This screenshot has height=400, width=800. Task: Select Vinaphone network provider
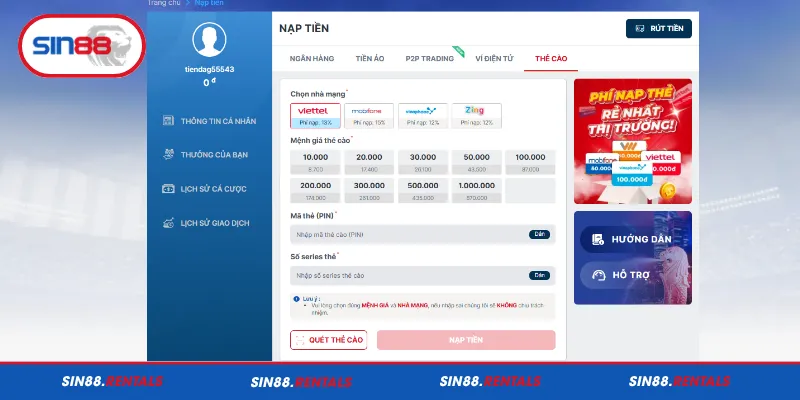point(423,116)
